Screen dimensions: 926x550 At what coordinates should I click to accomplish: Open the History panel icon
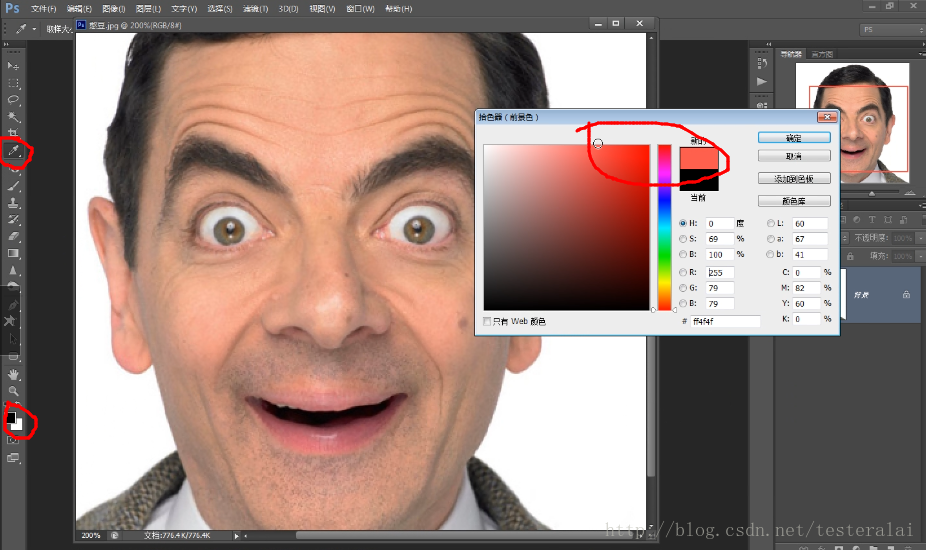(x=762, y=63)
